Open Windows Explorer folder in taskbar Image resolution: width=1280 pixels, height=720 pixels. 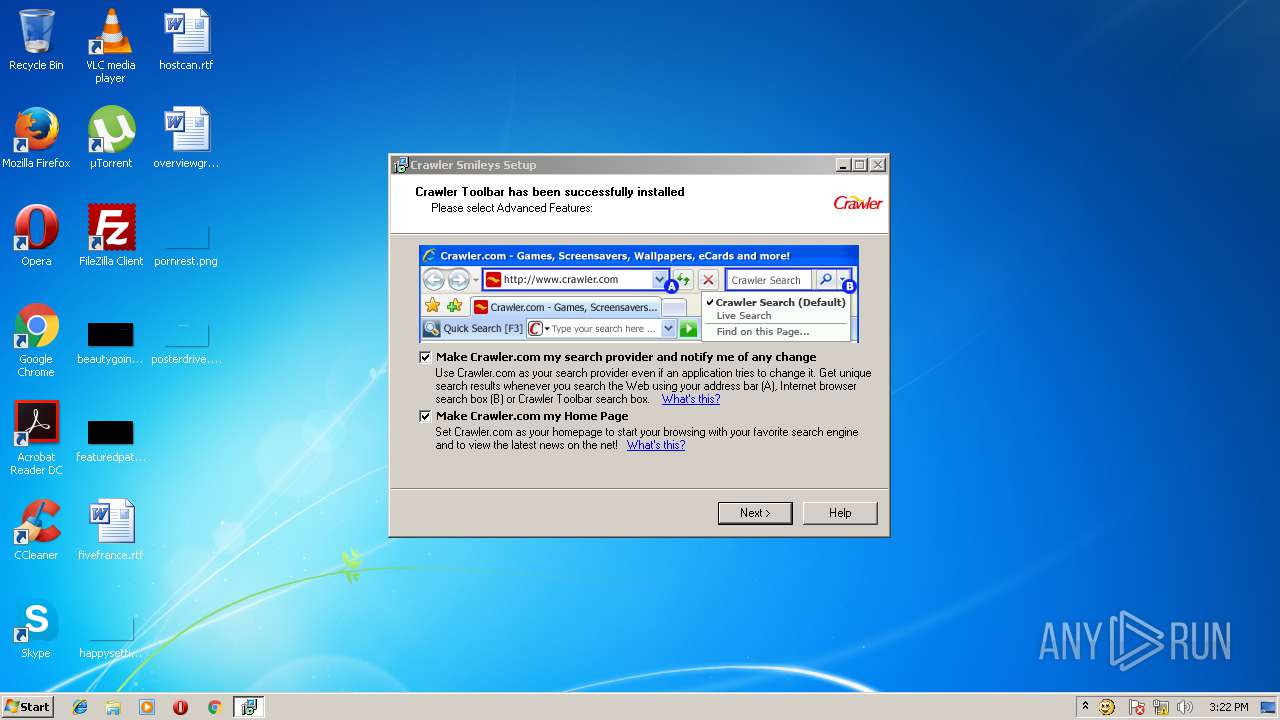coord(113,707)
